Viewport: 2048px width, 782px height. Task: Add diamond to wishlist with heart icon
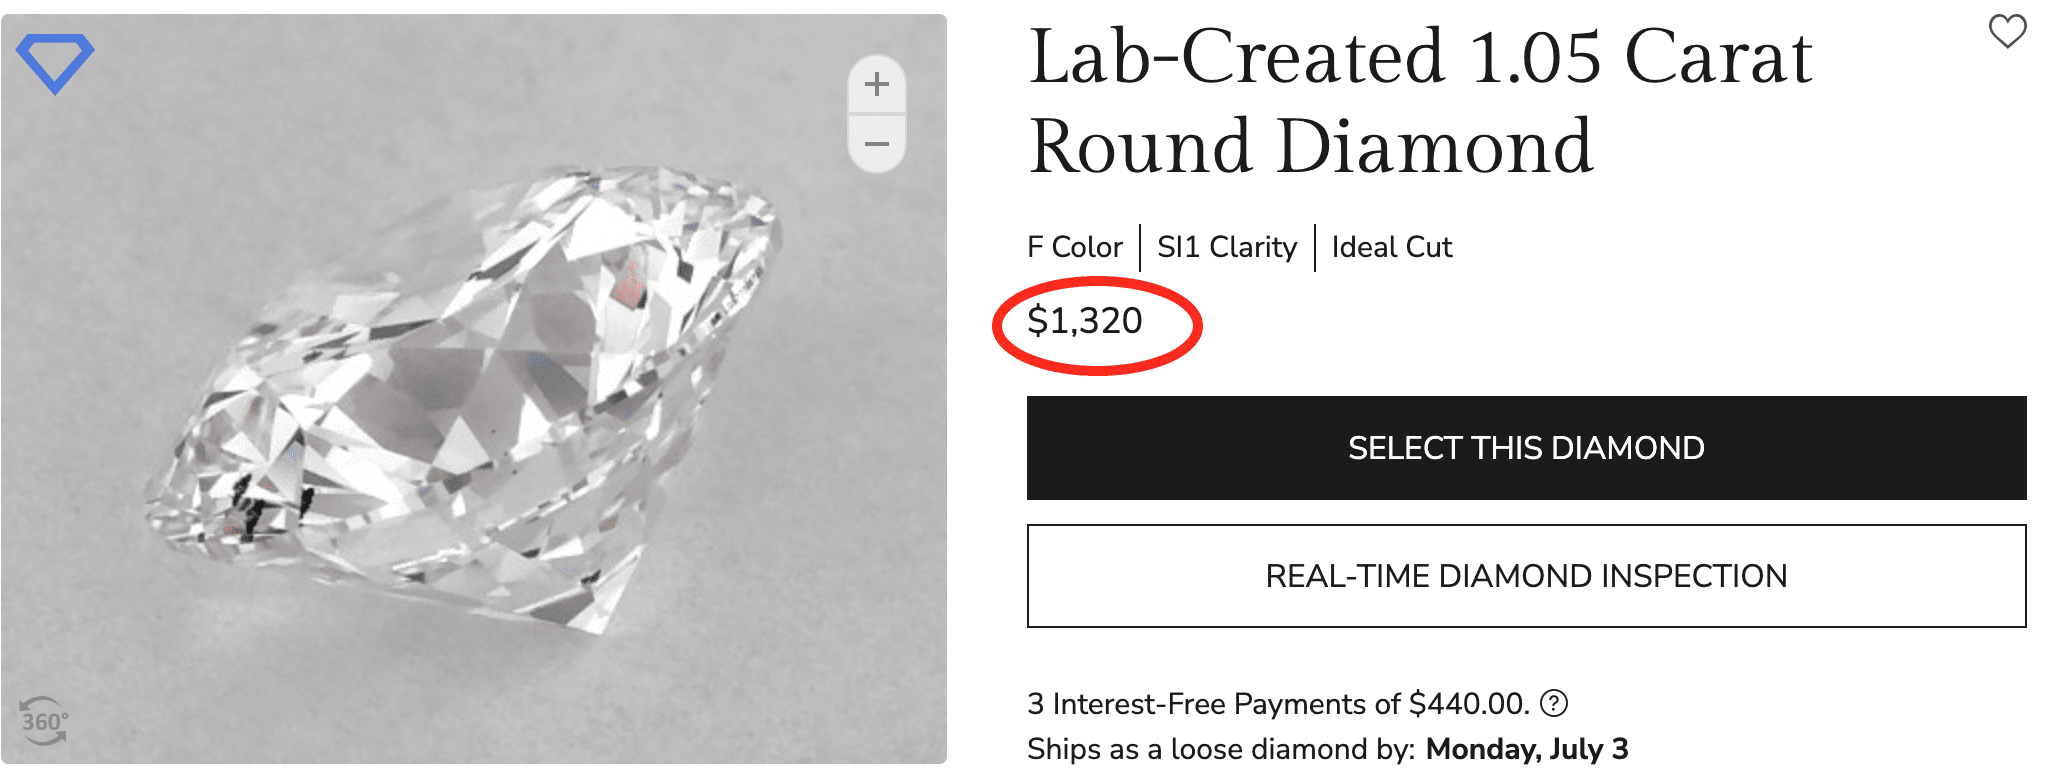(2007, 32)
